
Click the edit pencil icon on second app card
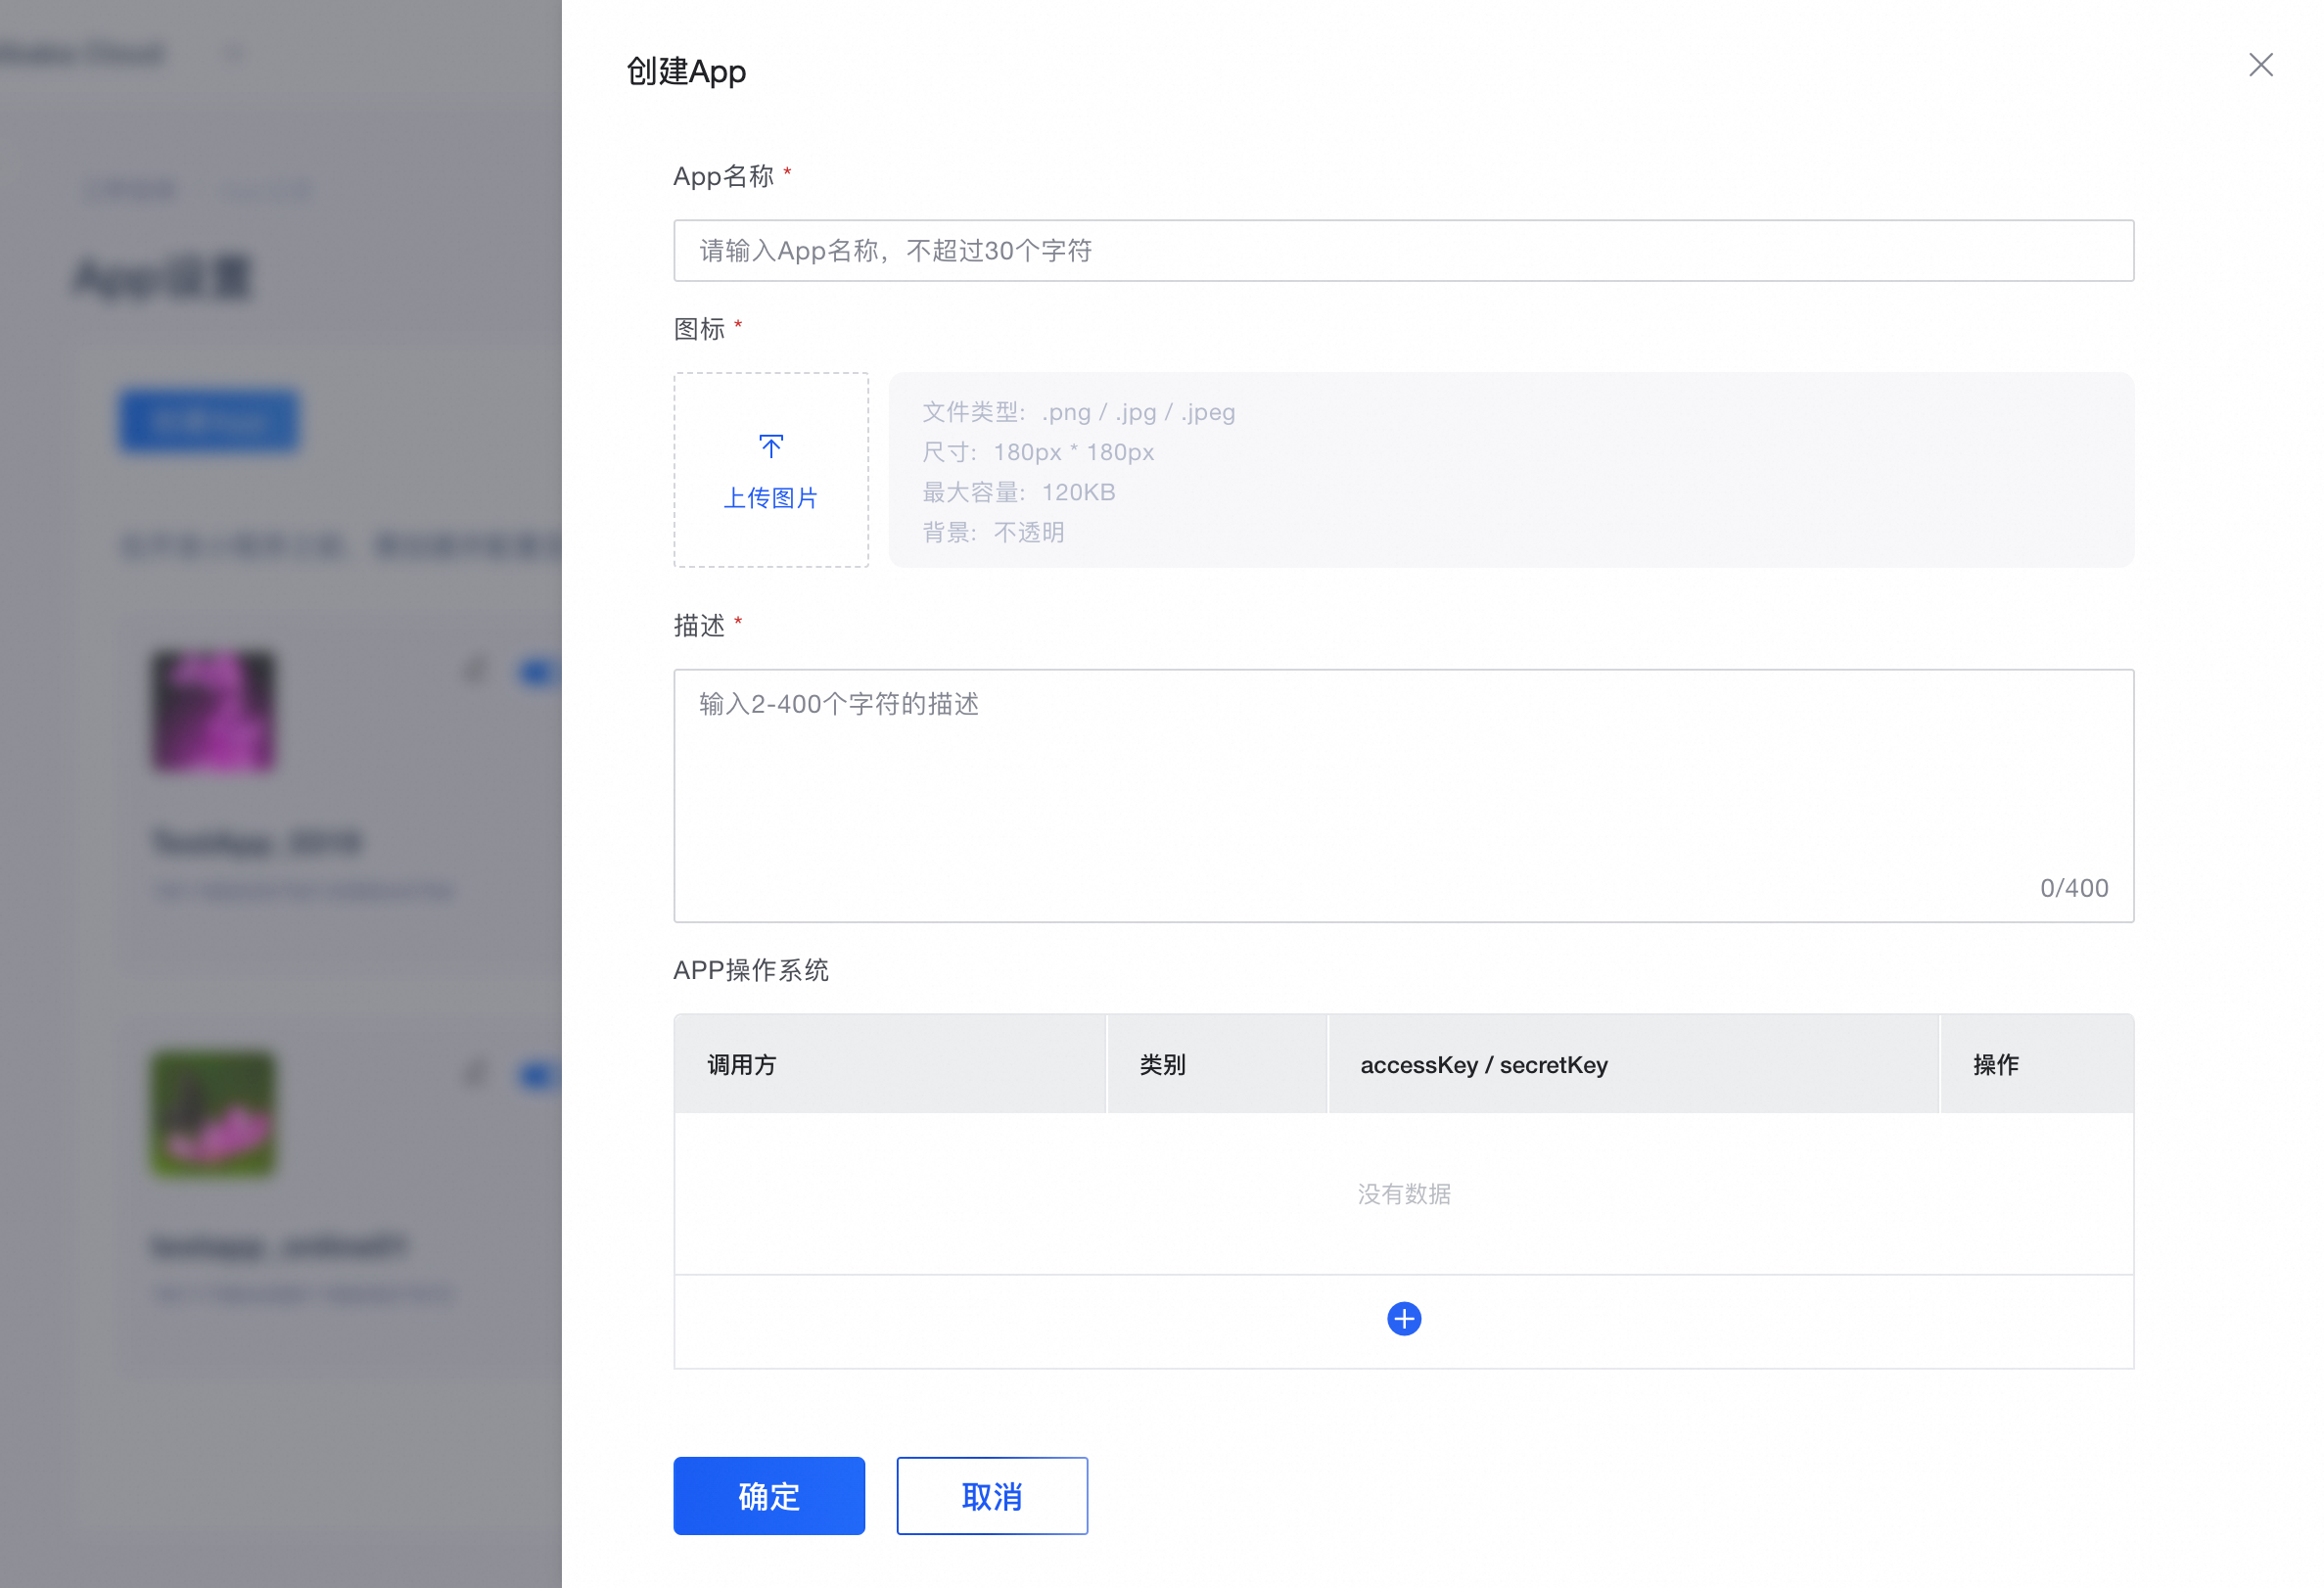[475, 1075]
